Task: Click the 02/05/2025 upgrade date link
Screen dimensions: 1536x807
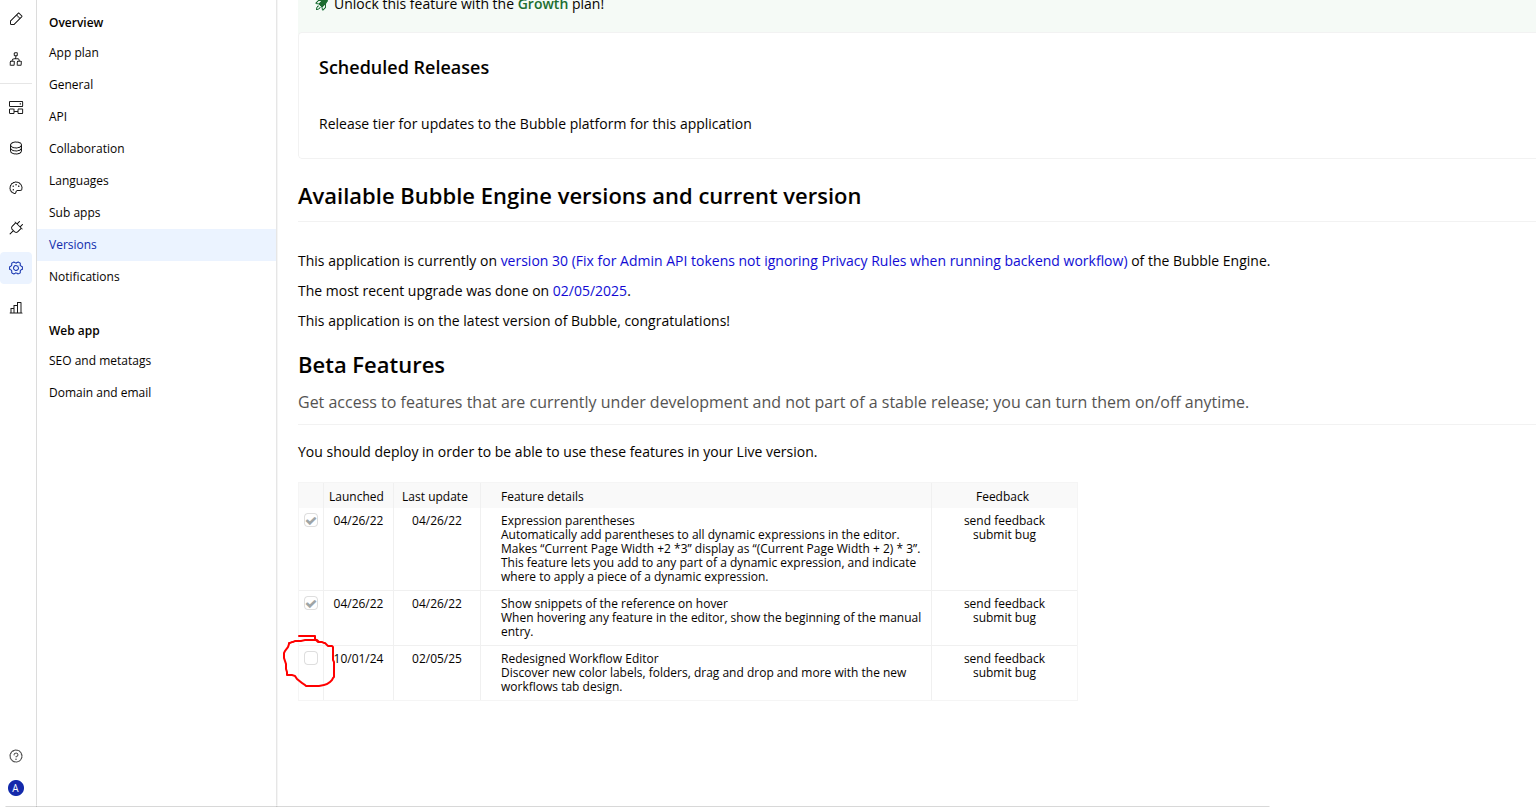Action: [x=590, y=291]
